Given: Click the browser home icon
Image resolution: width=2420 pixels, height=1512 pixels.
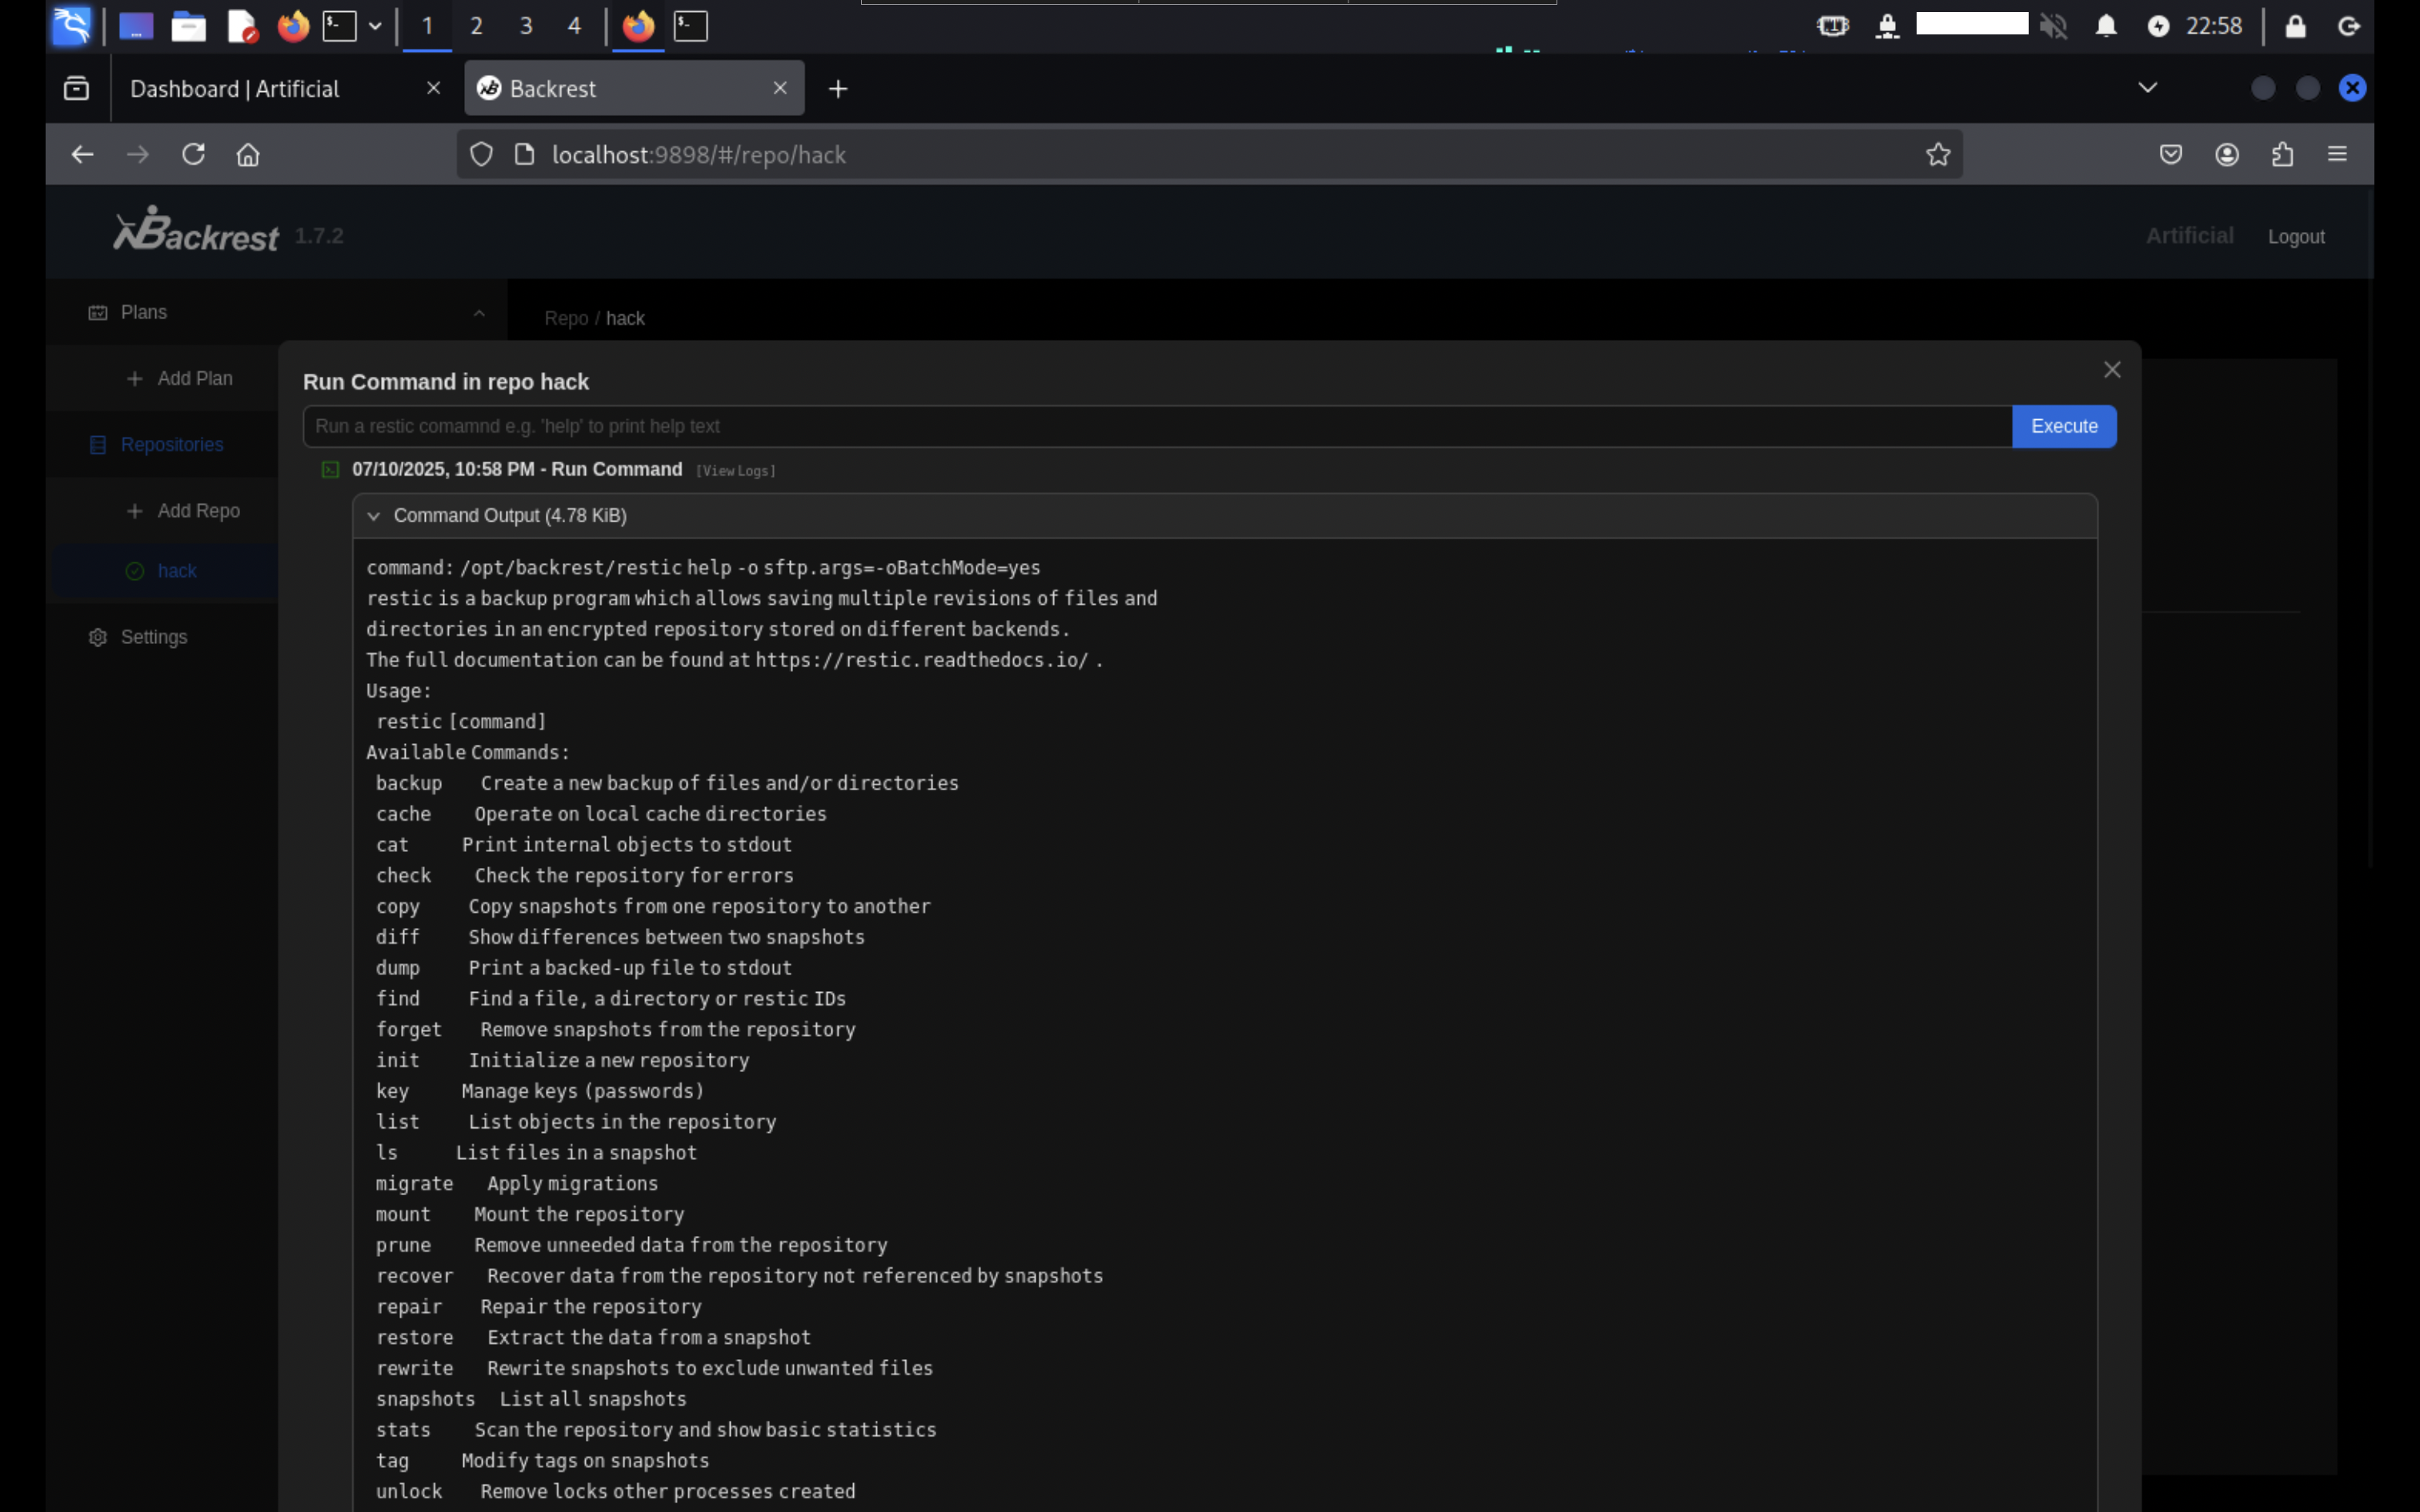Looking at the screenshot, I should (248, 154).
